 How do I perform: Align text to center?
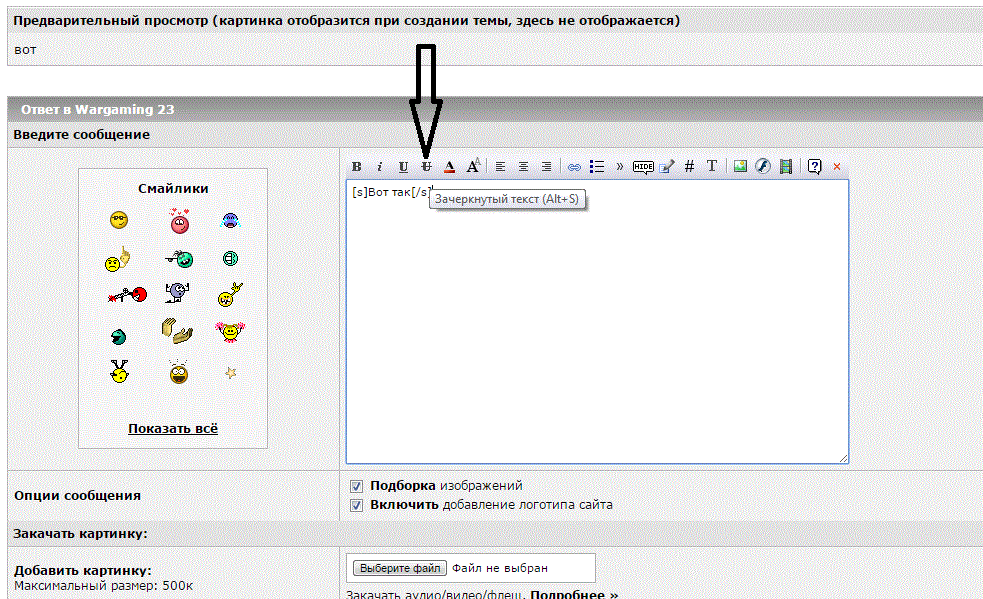523,167
